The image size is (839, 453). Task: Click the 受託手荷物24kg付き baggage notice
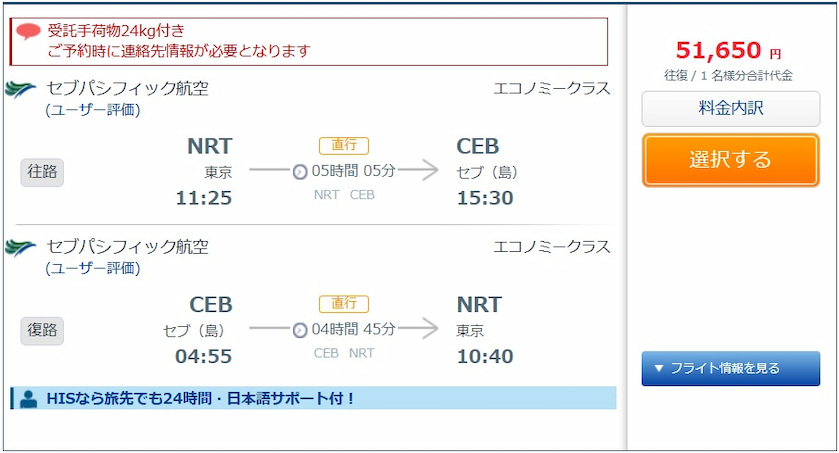[116, 31]
